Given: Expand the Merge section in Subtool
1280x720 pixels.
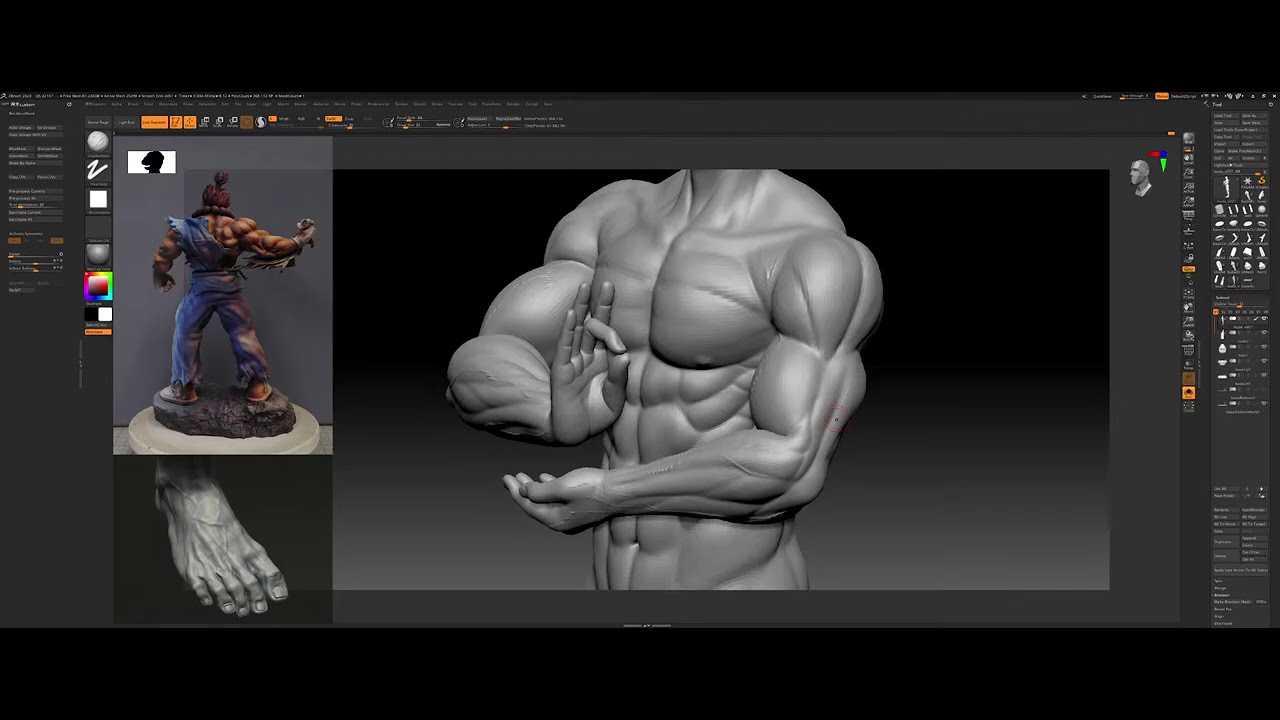Looking at the screenshot, I should click(x=1220, y=588).
